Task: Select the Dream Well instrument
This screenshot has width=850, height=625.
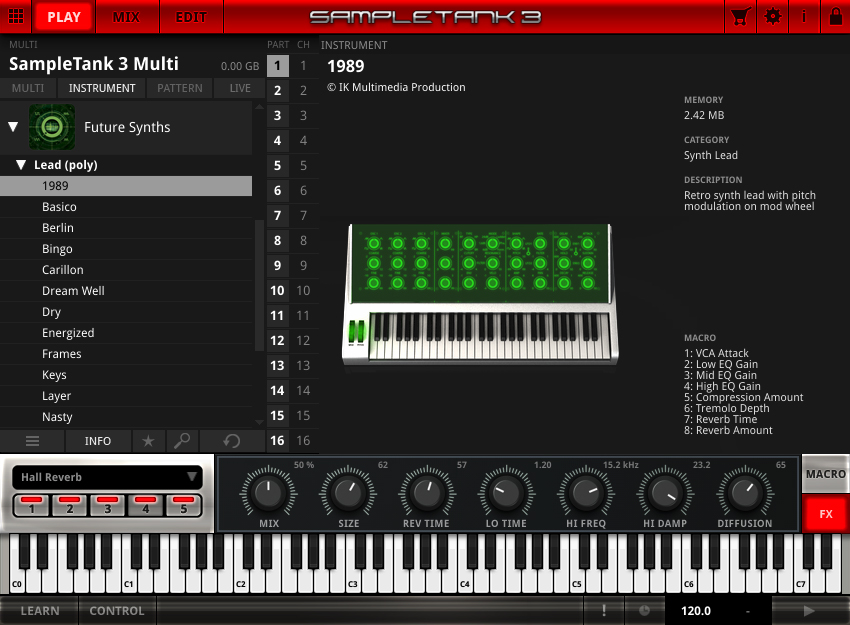Action: (x=126, y=291)
